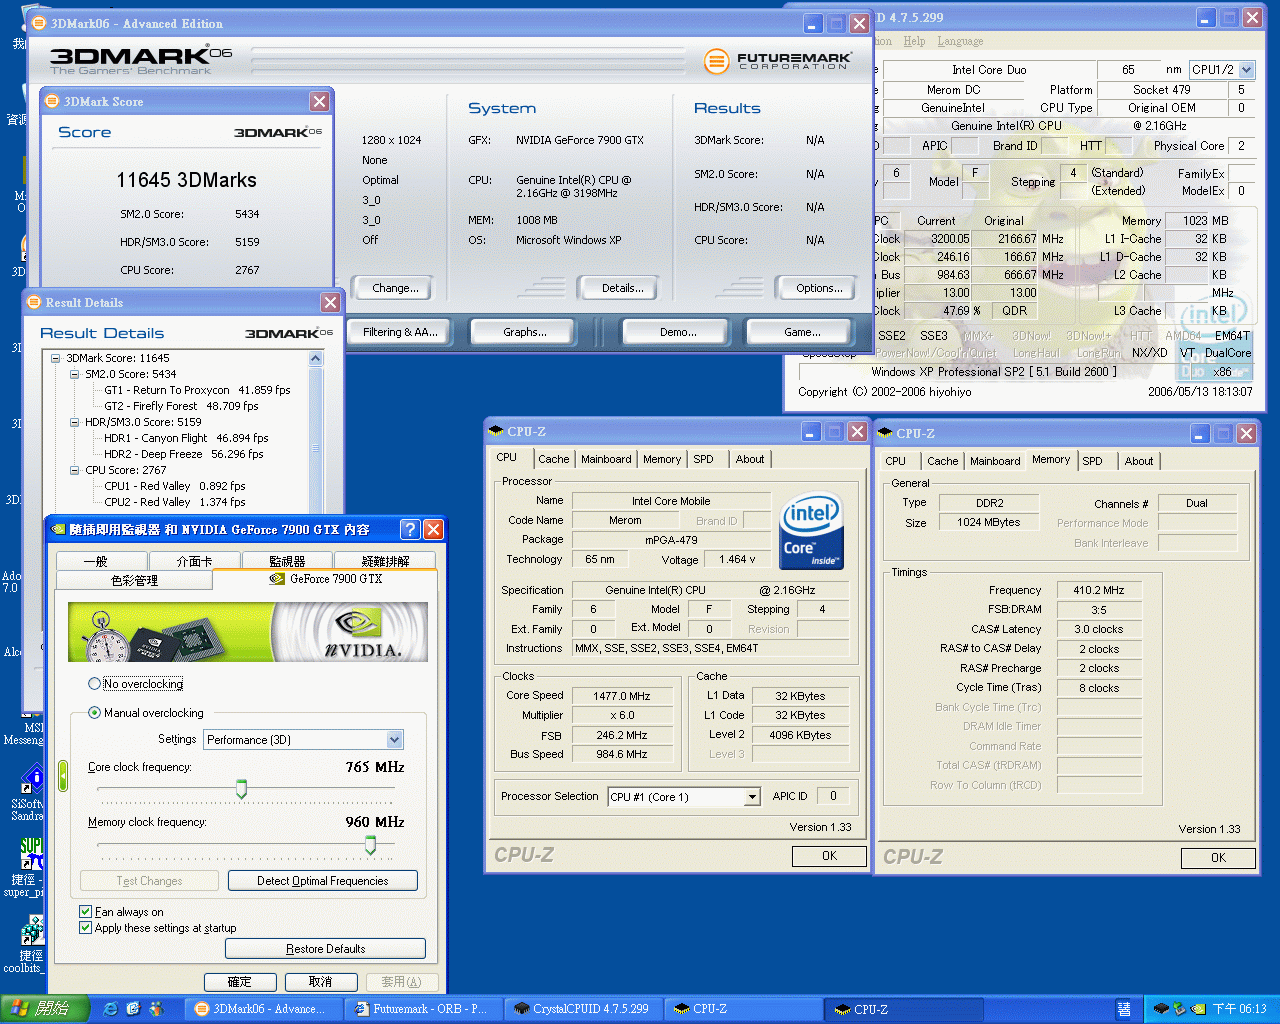Click the Restore Defaults button
The height and width of the screenshot is (1024, 1280).
point(325,949)
